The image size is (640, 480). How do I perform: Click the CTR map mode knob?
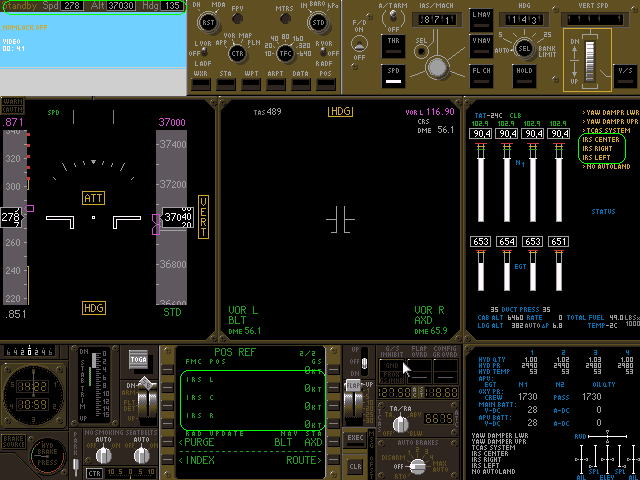click(237, 53)
